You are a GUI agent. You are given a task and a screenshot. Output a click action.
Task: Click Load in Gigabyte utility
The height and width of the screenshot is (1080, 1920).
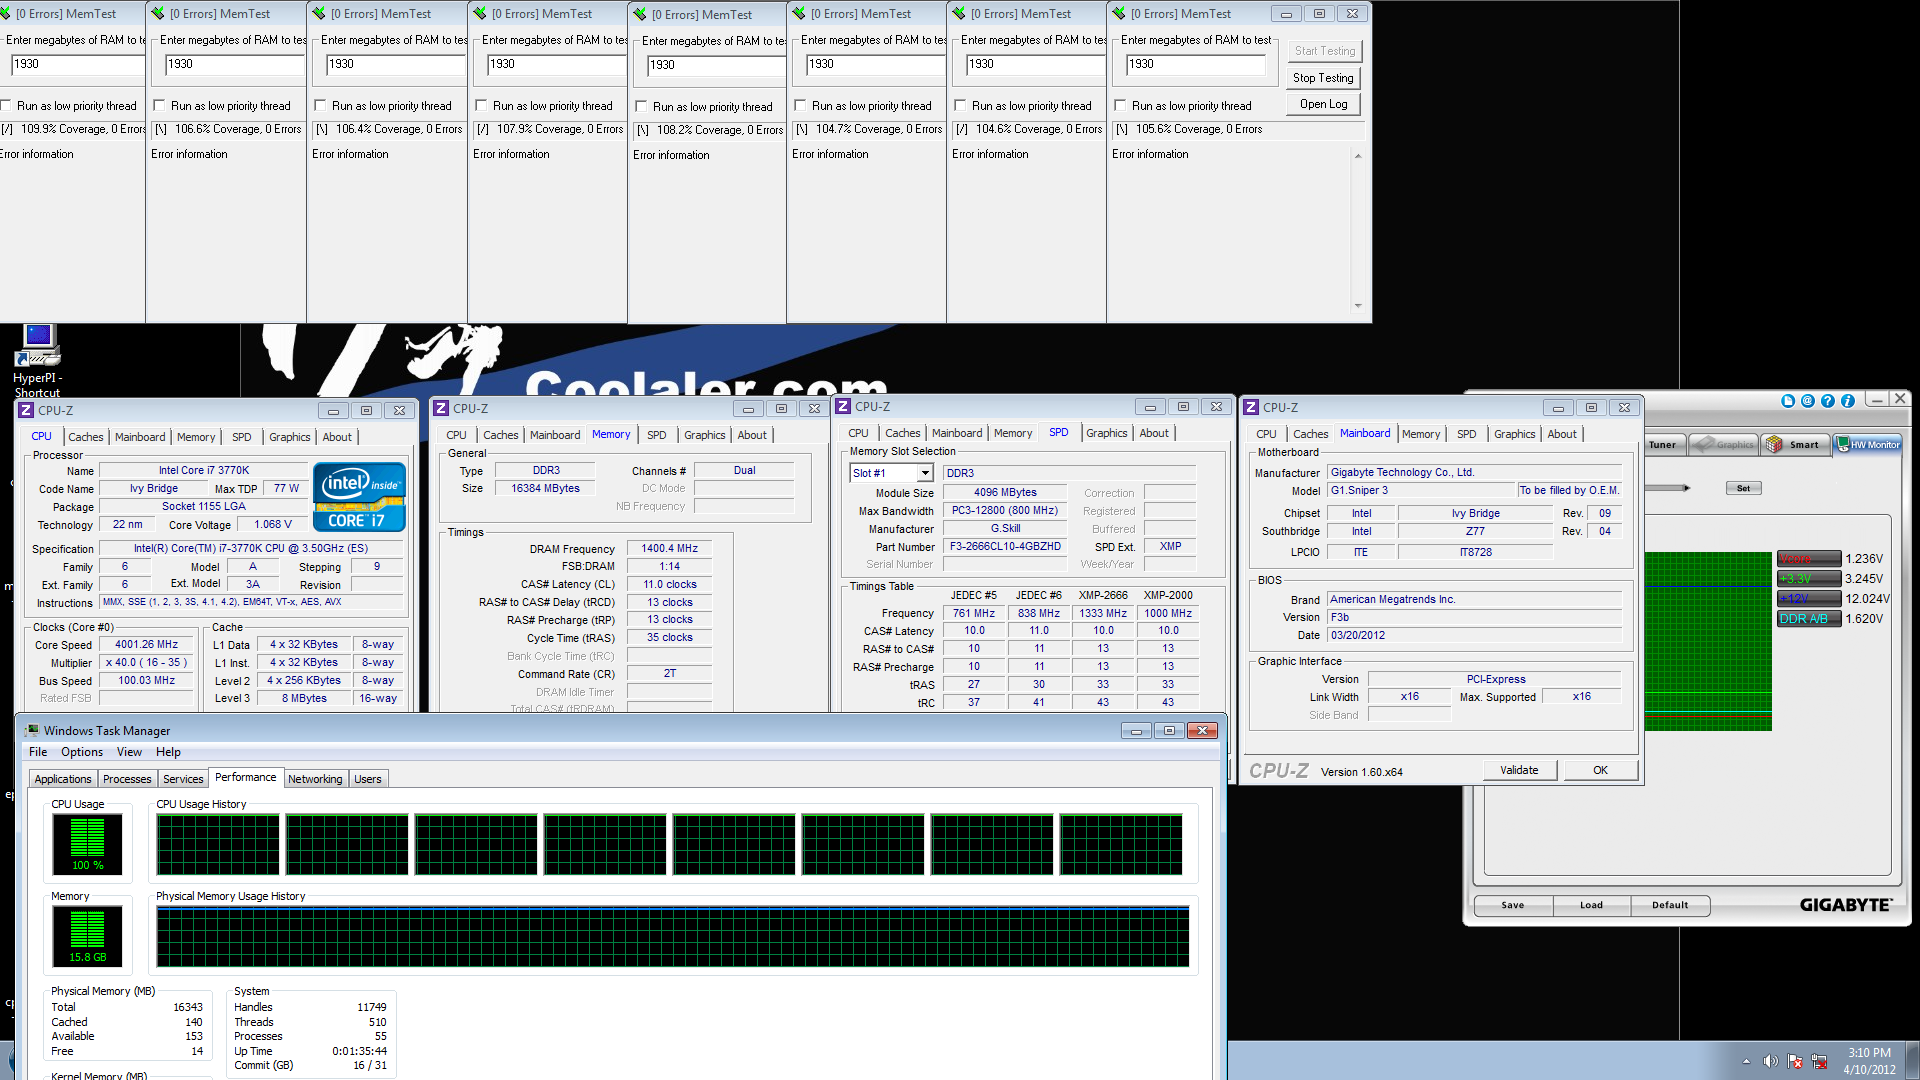(1591, 905)
